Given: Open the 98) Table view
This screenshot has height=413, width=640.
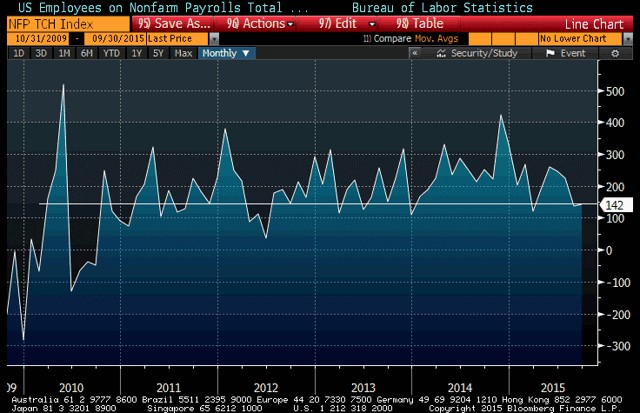Looking at the screenshot, I should (x=420, y=24).
